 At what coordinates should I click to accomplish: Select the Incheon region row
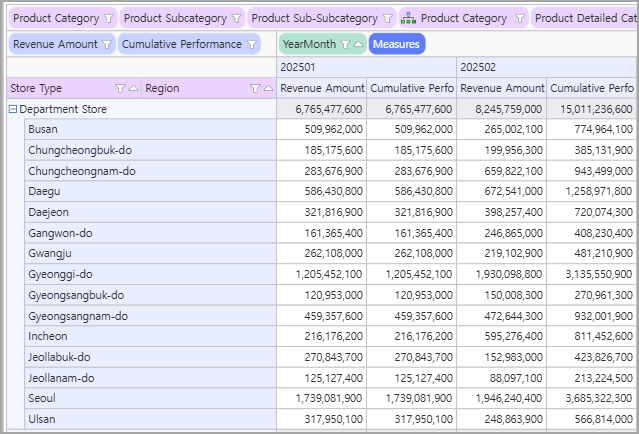pos(150,336)
